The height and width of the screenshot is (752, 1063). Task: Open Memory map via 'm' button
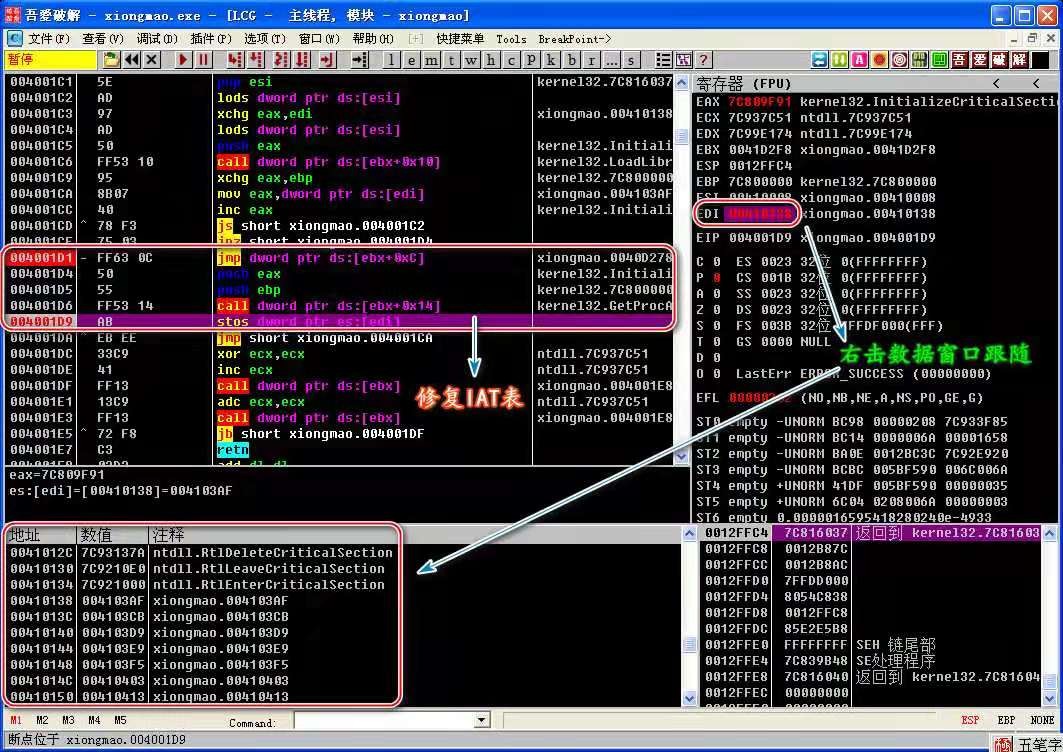pyautogui.click(x=431, y=60)
